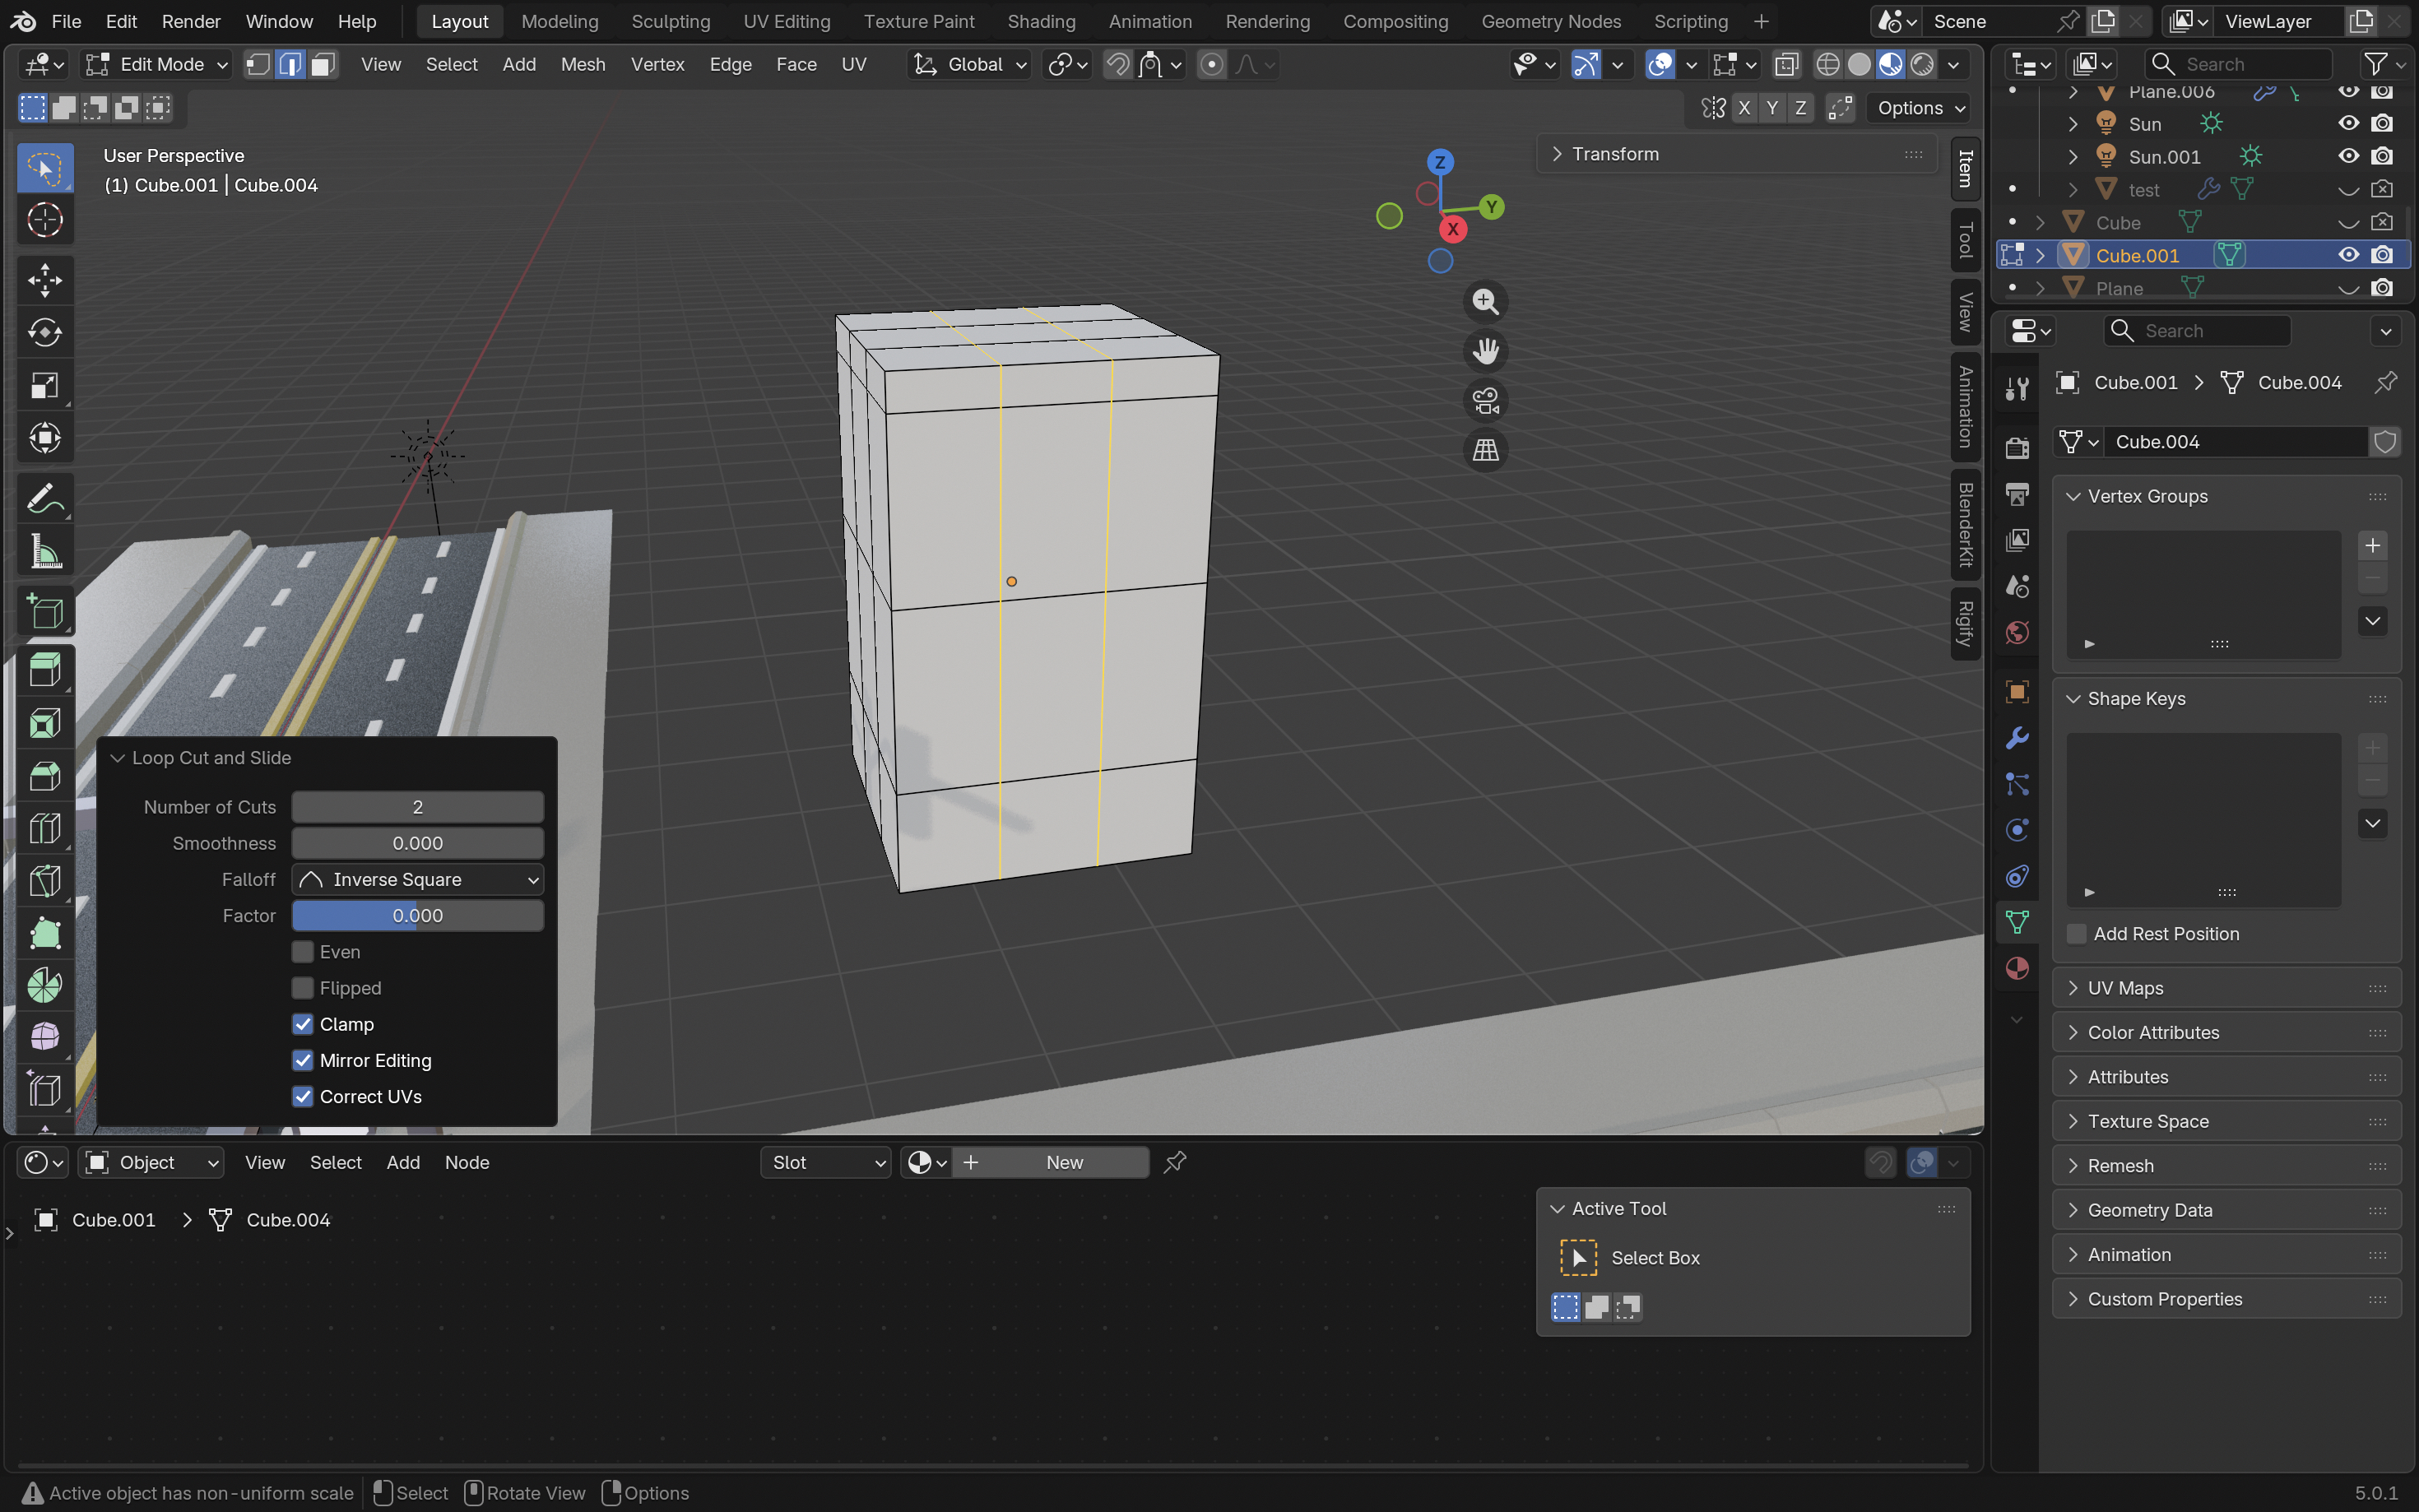Switch to vertex select mode
This screenshot has width=2419, height=1512.
pos(258,65)
